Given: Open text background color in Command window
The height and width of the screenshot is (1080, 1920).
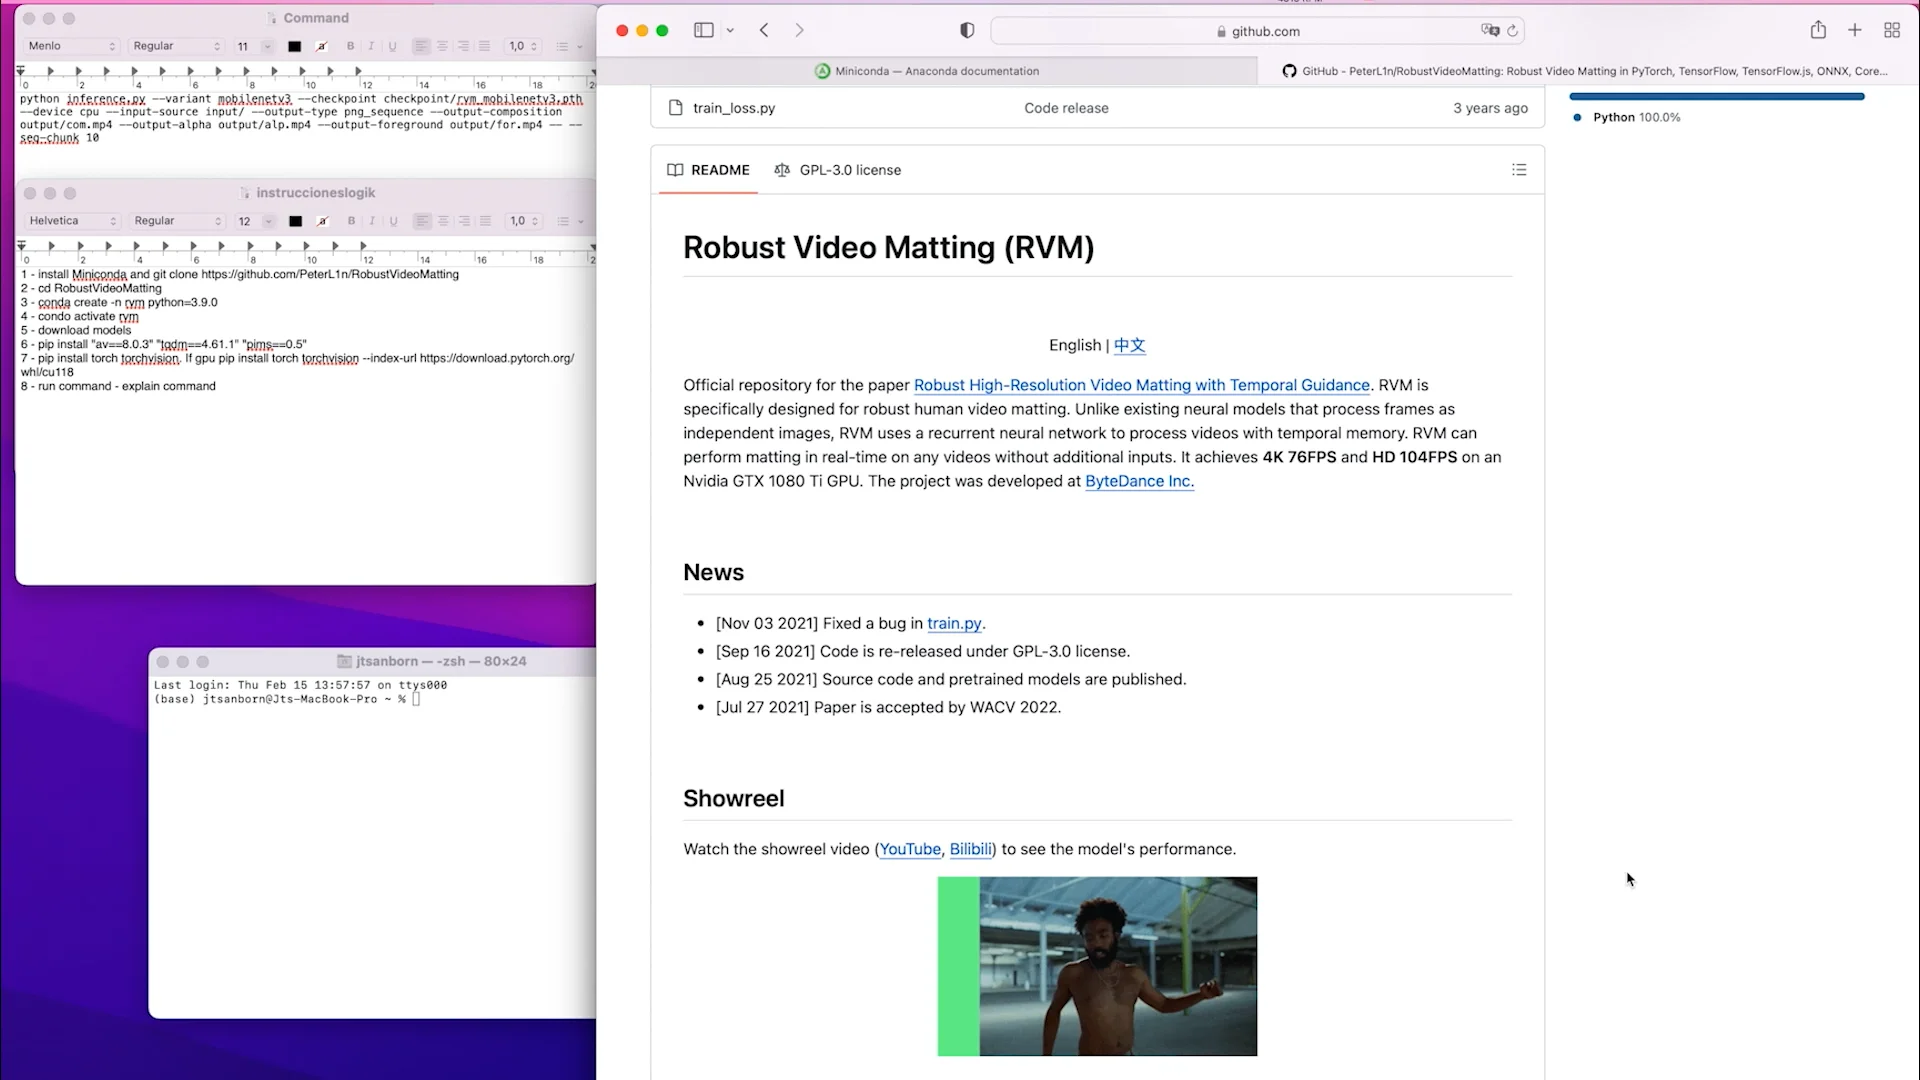Looking at the screenshot, I should (x=321, y=46).
